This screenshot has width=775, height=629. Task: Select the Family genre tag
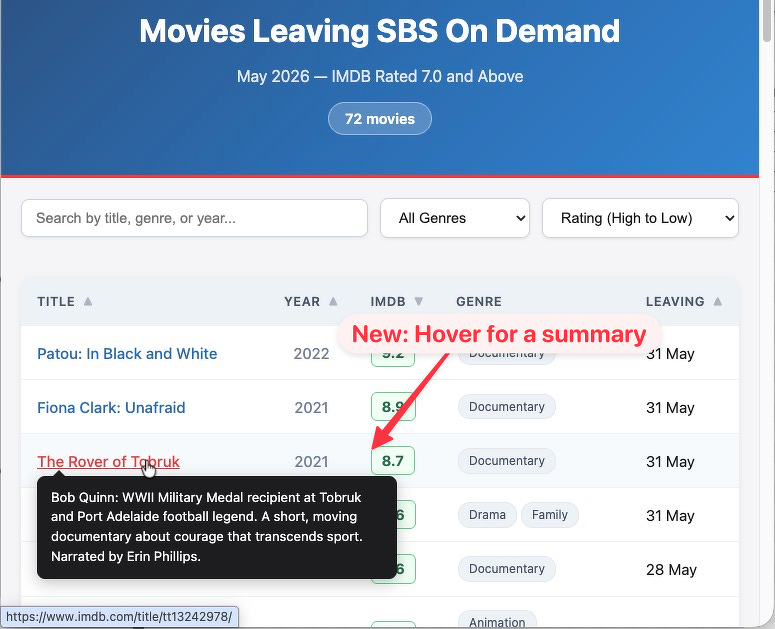(549, 515)
